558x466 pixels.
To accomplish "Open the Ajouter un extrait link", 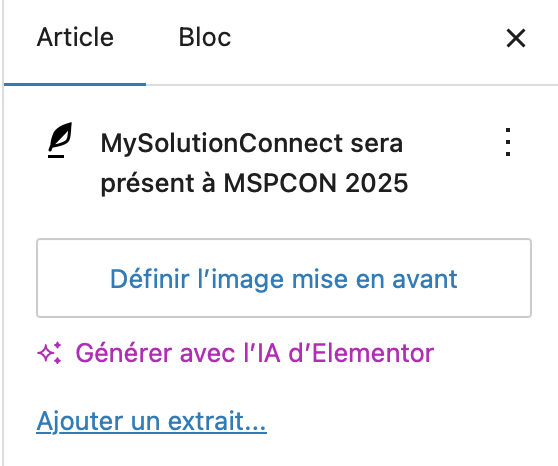I will pos(152,421).
